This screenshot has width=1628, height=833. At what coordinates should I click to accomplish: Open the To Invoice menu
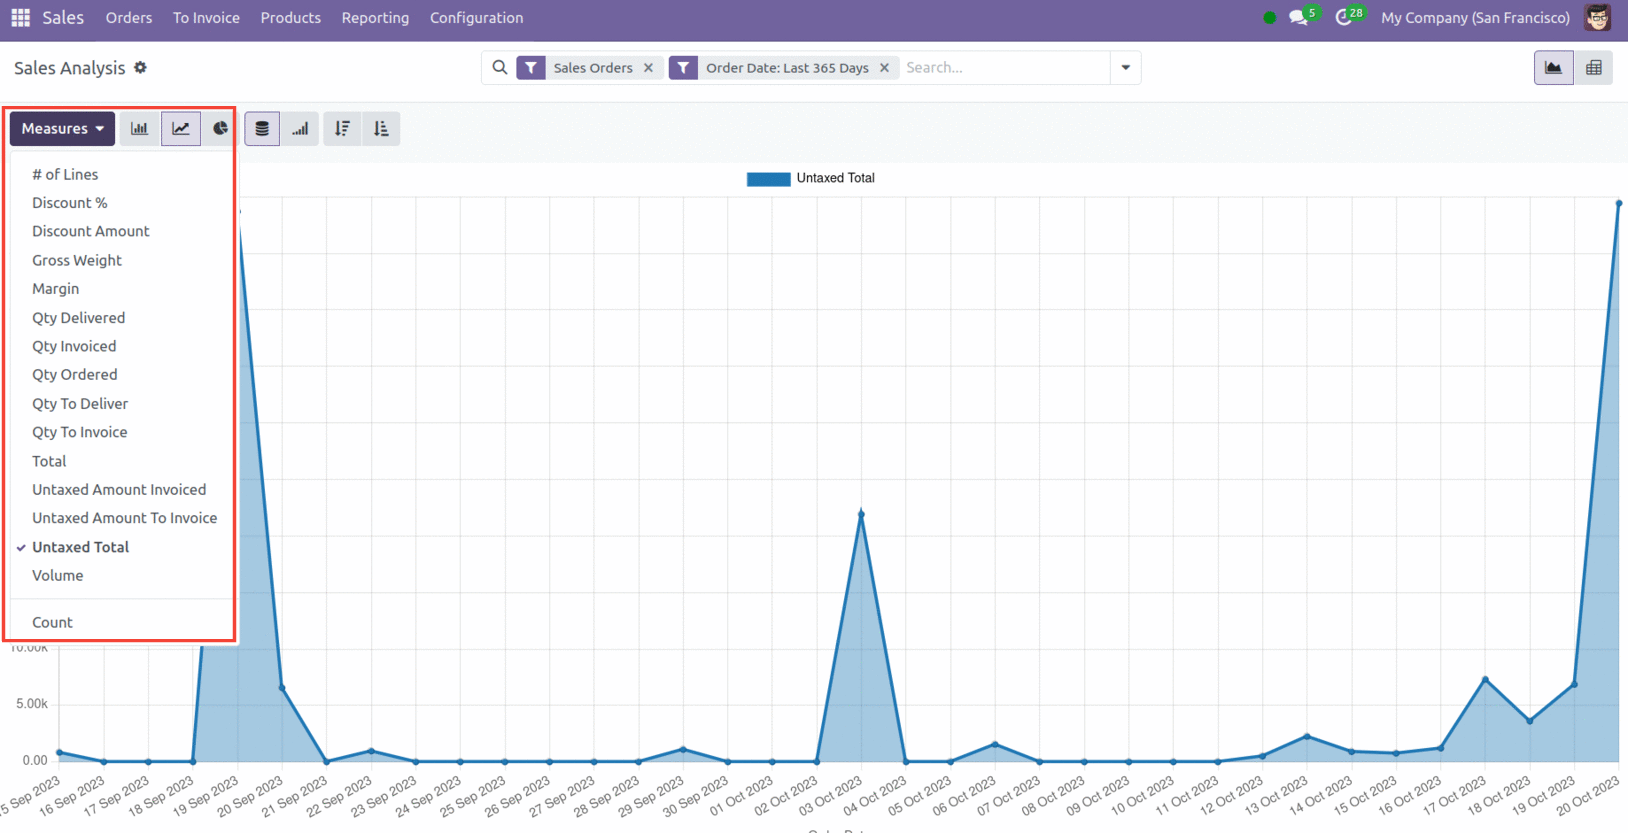[206, 18]
